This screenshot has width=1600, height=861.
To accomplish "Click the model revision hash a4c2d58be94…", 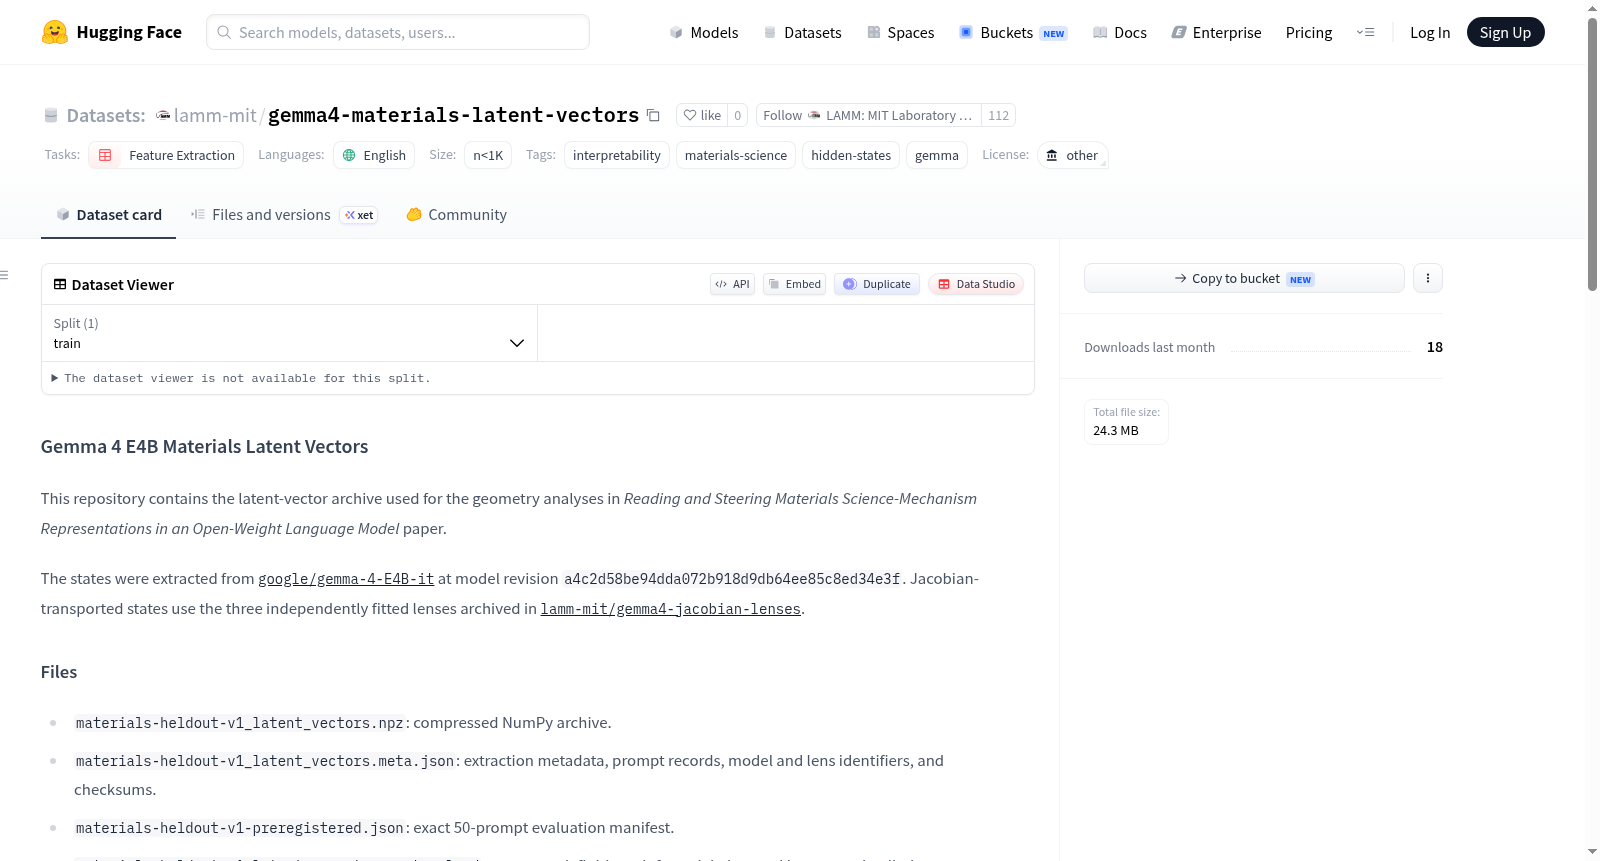I will pos(732,579).
